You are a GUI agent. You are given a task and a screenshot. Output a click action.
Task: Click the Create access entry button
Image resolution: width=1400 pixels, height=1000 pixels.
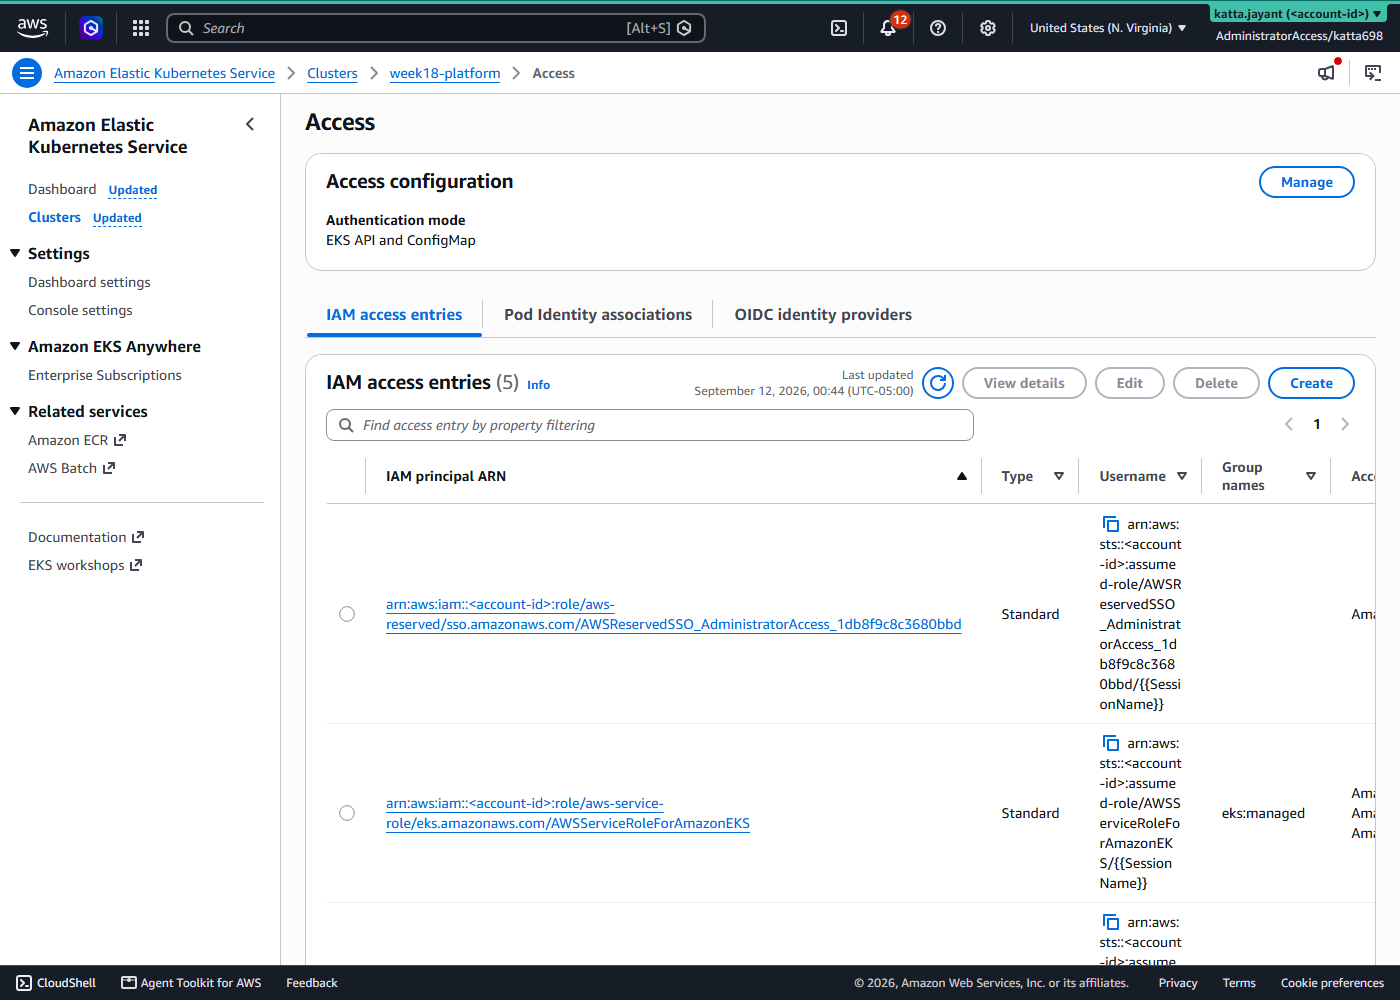point(1311,383)
